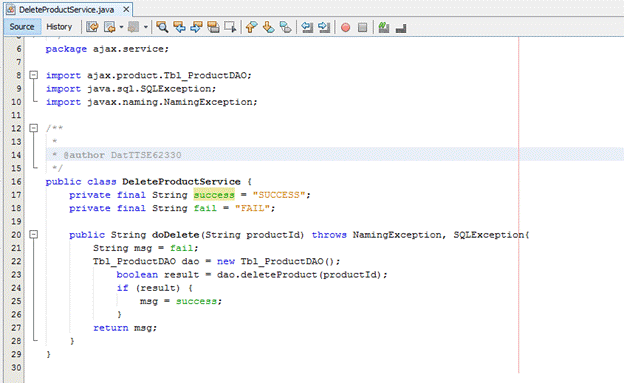The image size is (624, 383).
Task: Toggle Rectangular Selection icon
Action: (x=230, y=27)
